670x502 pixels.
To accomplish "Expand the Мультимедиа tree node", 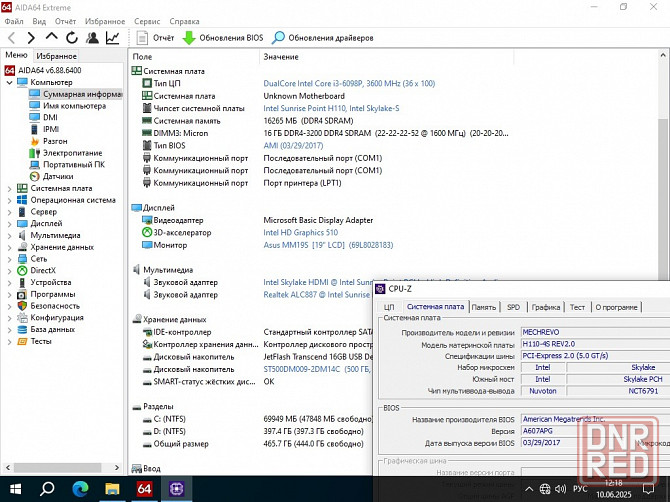I will 9,235.
